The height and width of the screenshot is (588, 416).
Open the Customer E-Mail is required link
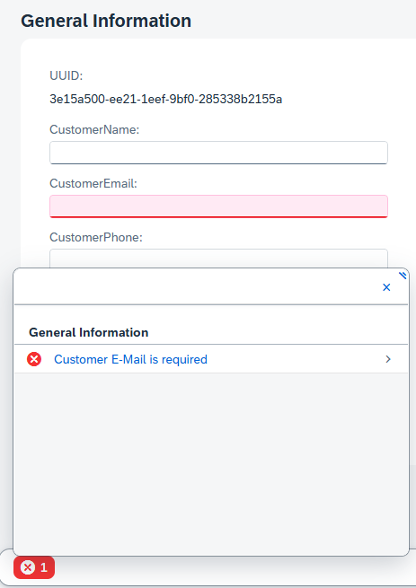coord(131,359)
